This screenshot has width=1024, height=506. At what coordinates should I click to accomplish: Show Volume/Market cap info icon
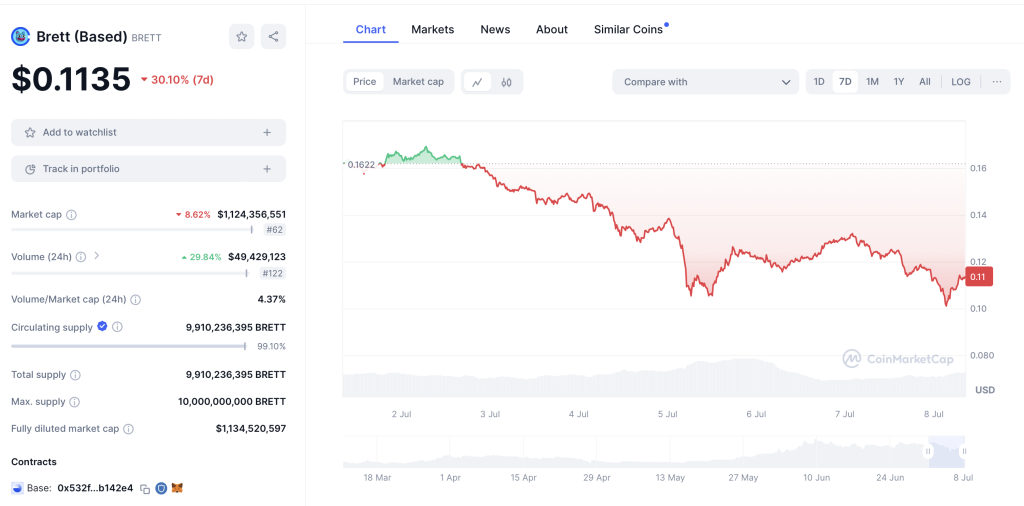coord(135,300)
